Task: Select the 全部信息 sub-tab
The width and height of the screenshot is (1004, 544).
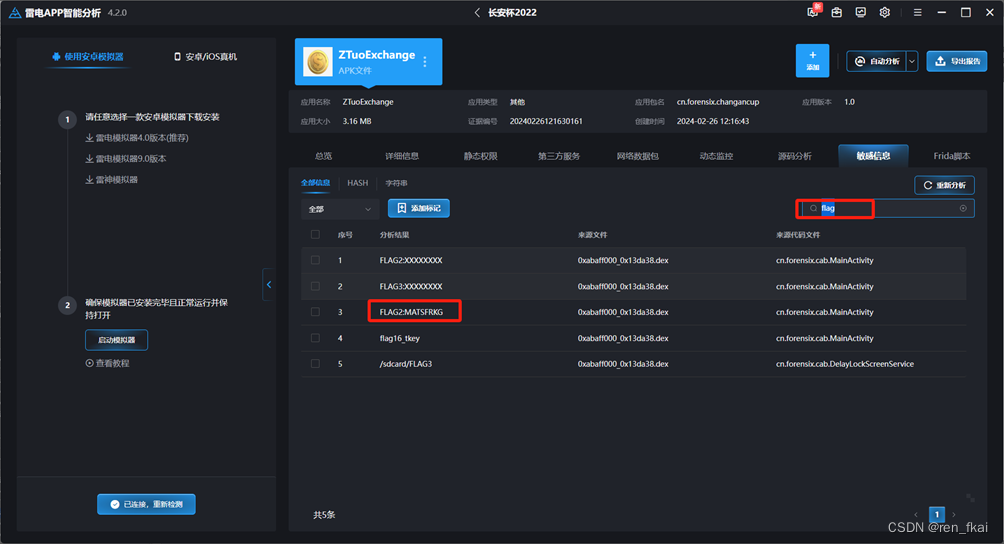Action: (x=316, y=183)
